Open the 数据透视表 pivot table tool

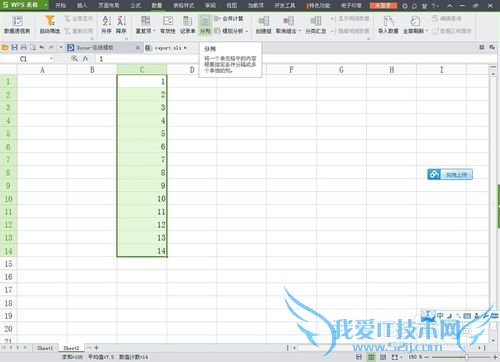pyautogui.click(x=17, y=25)
